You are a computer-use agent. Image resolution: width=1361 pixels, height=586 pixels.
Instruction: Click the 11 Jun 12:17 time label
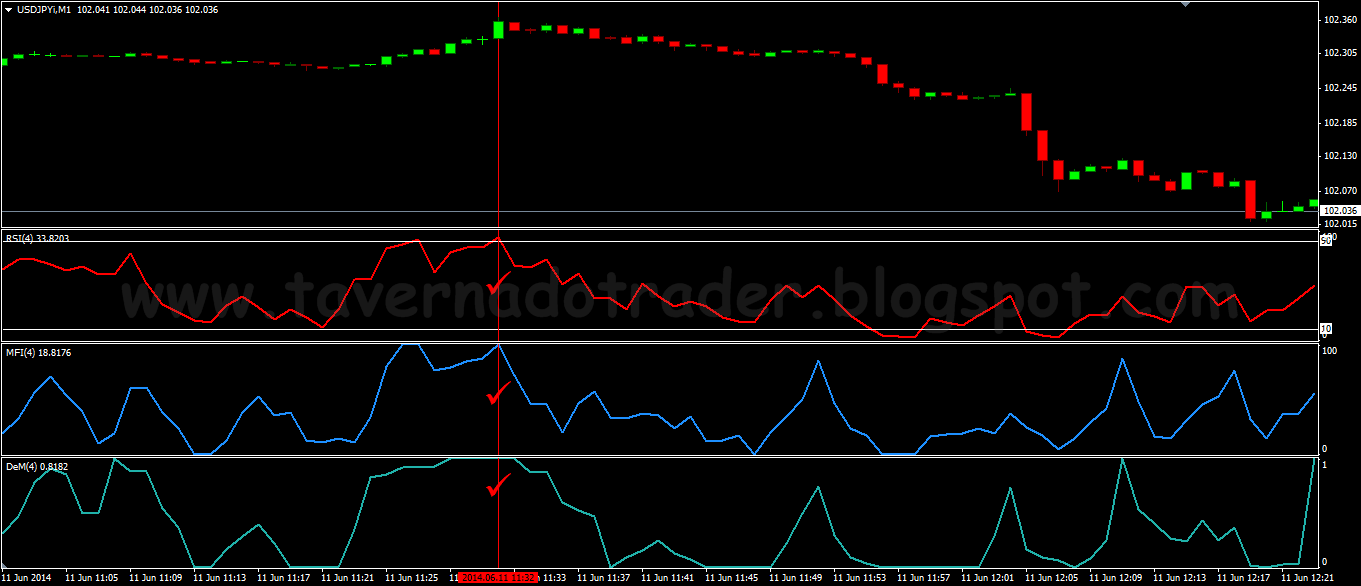coord(1243,578)
